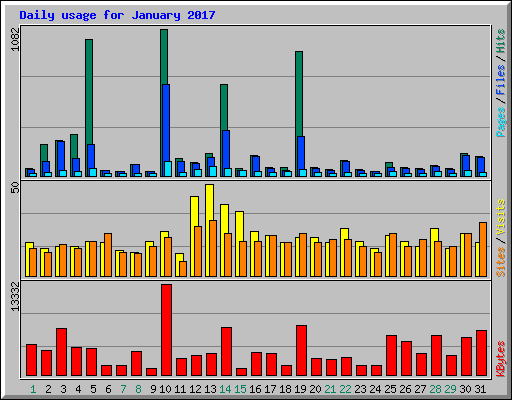Viewport: 512px width, 400px height.
Task: Click day label 21 on the x-axis
Action: click(x=330, y=389)
